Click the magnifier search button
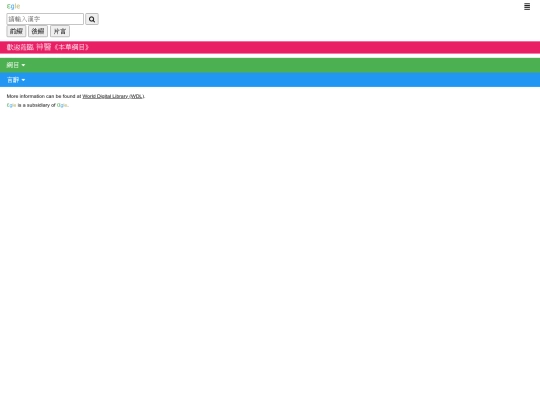540x405 pixels. pyautogui.click(x=92, y=19)
